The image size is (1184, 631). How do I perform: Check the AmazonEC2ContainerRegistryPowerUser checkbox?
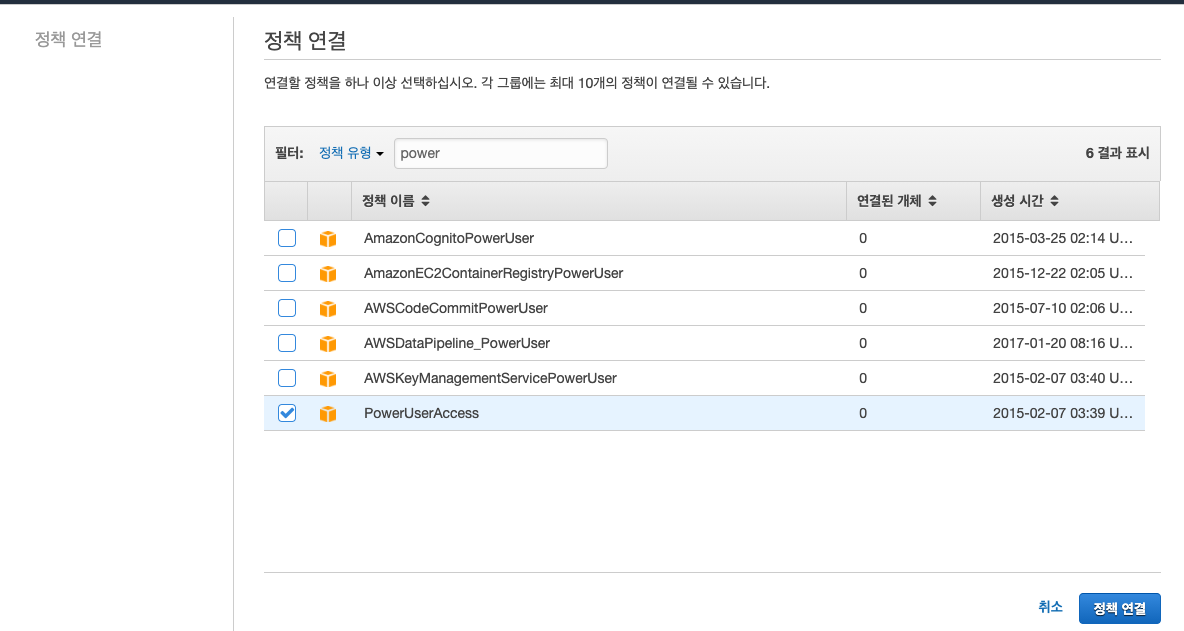coord(287,272)
